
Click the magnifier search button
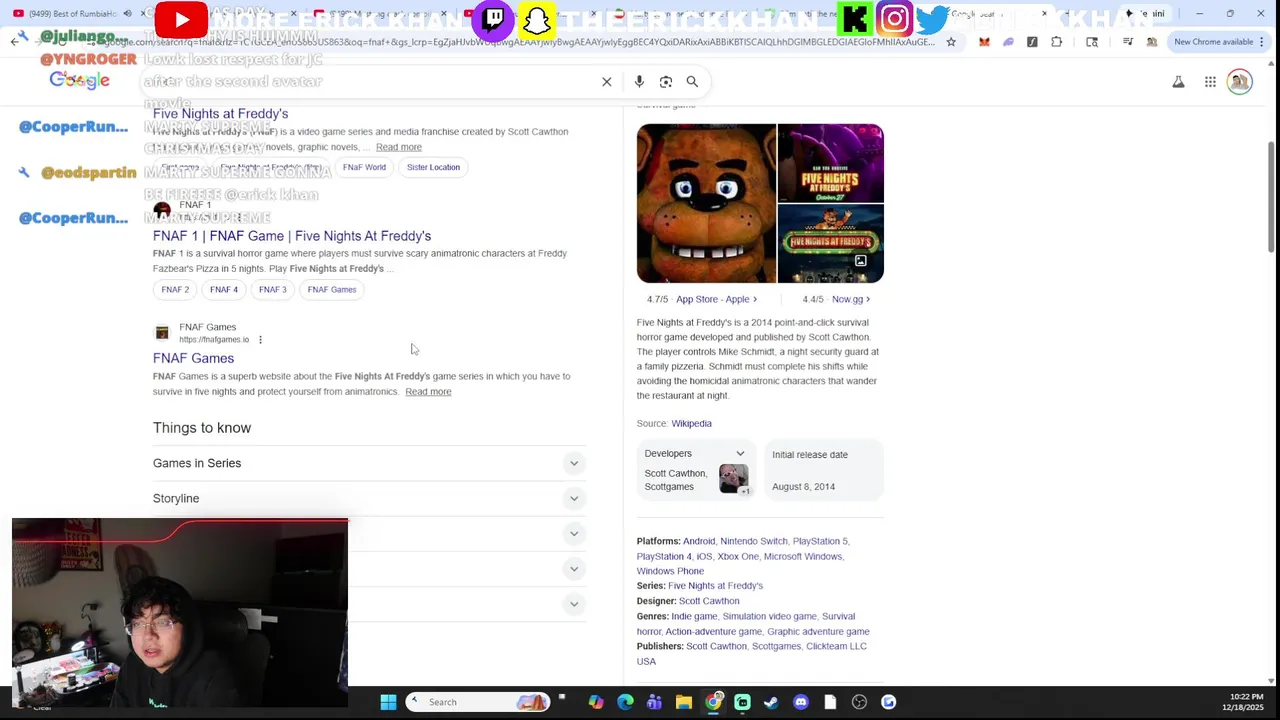pyautogui.click(x=692, y=82)
